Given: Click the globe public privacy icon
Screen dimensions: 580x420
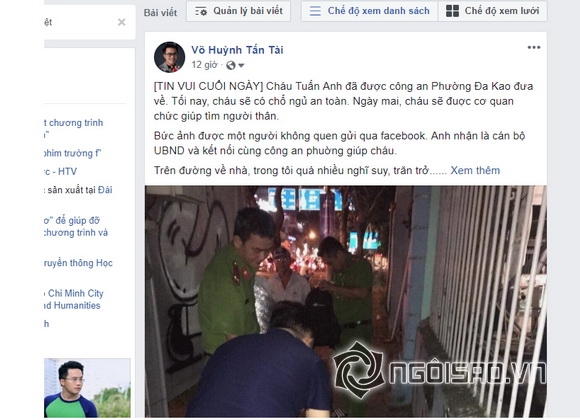Looking at the screenshot, I should pos(231,65).
